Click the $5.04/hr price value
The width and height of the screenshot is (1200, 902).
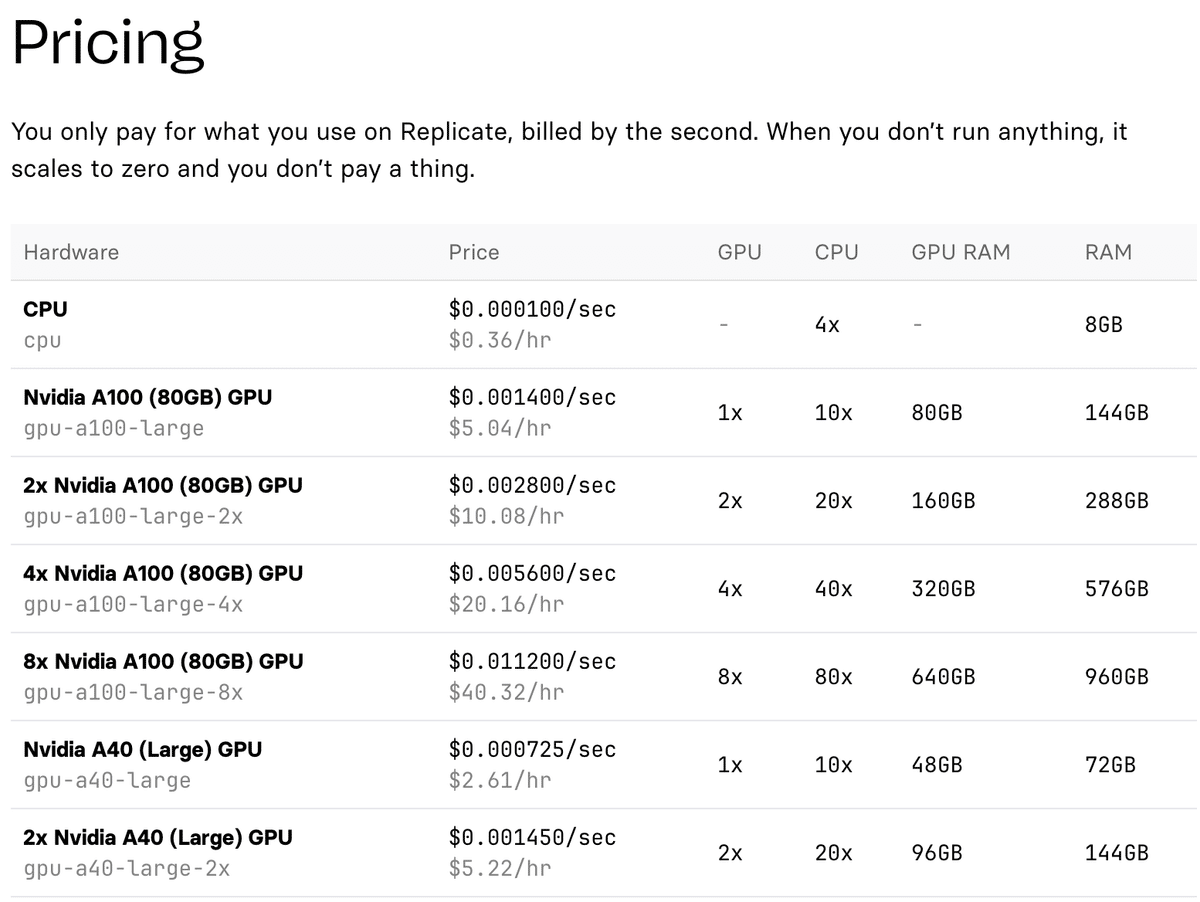(500, 428)
